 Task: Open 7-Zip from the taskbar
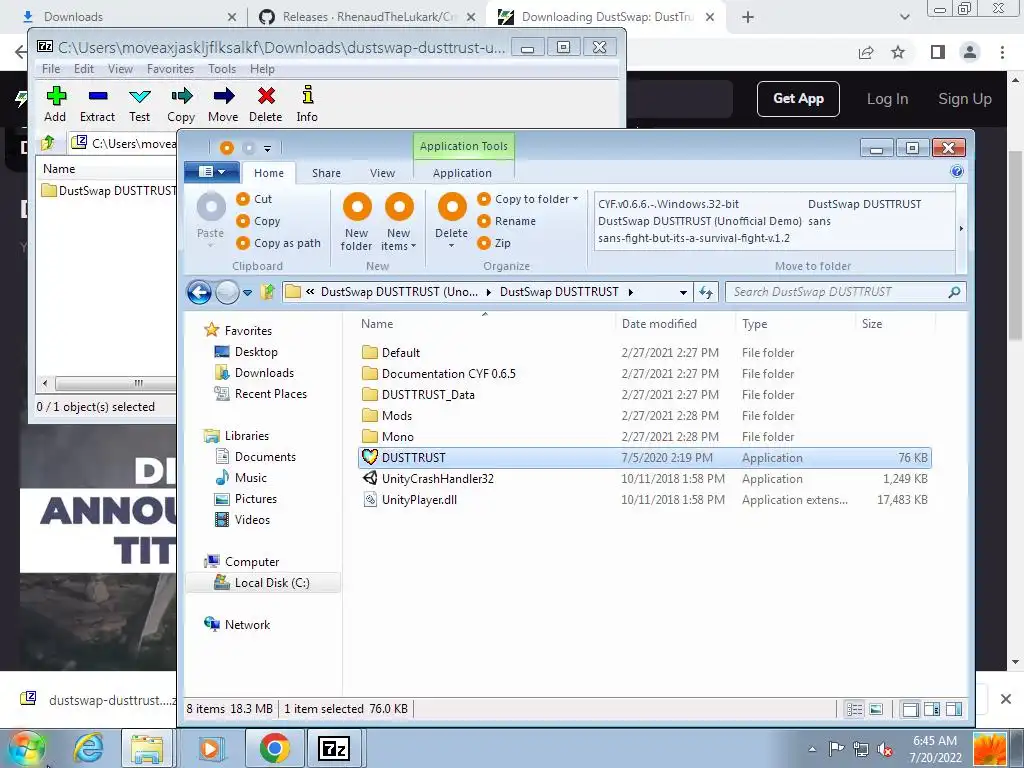[x=333, y=748]
